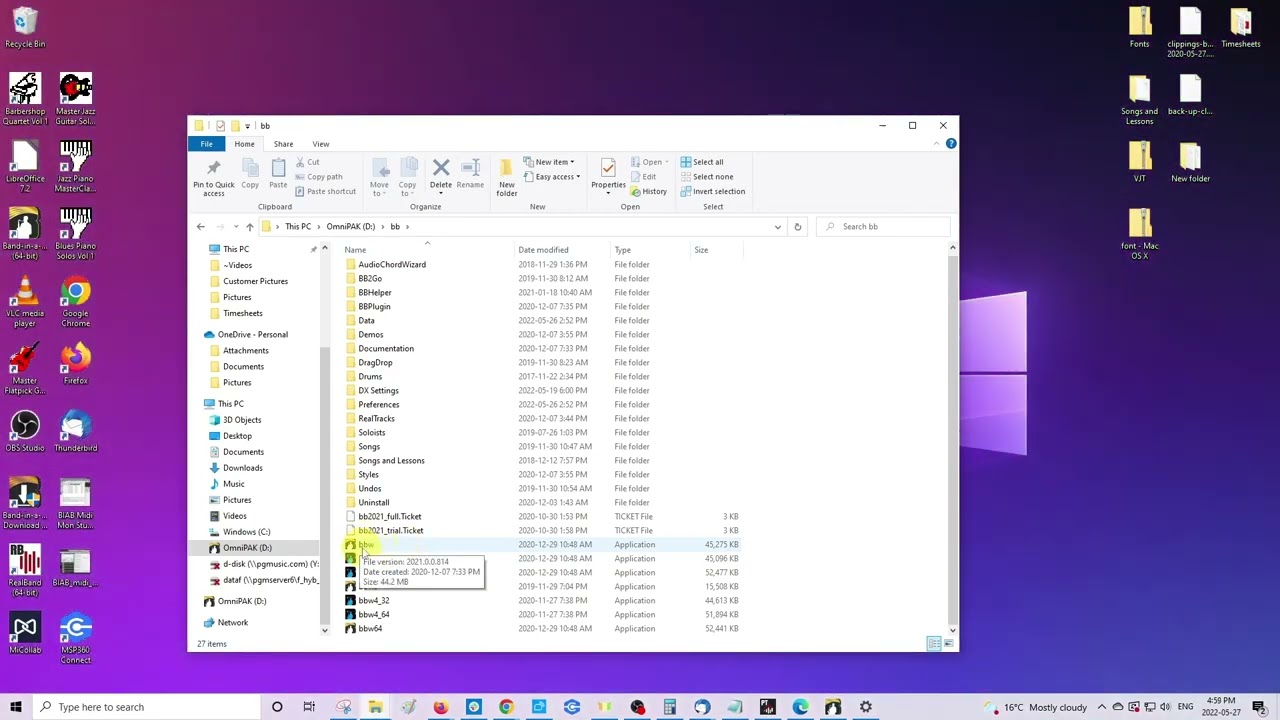Viewport: 1280px width, 720px height.
Task: Switch to details view layout toggle
Action: pos(934,644)
